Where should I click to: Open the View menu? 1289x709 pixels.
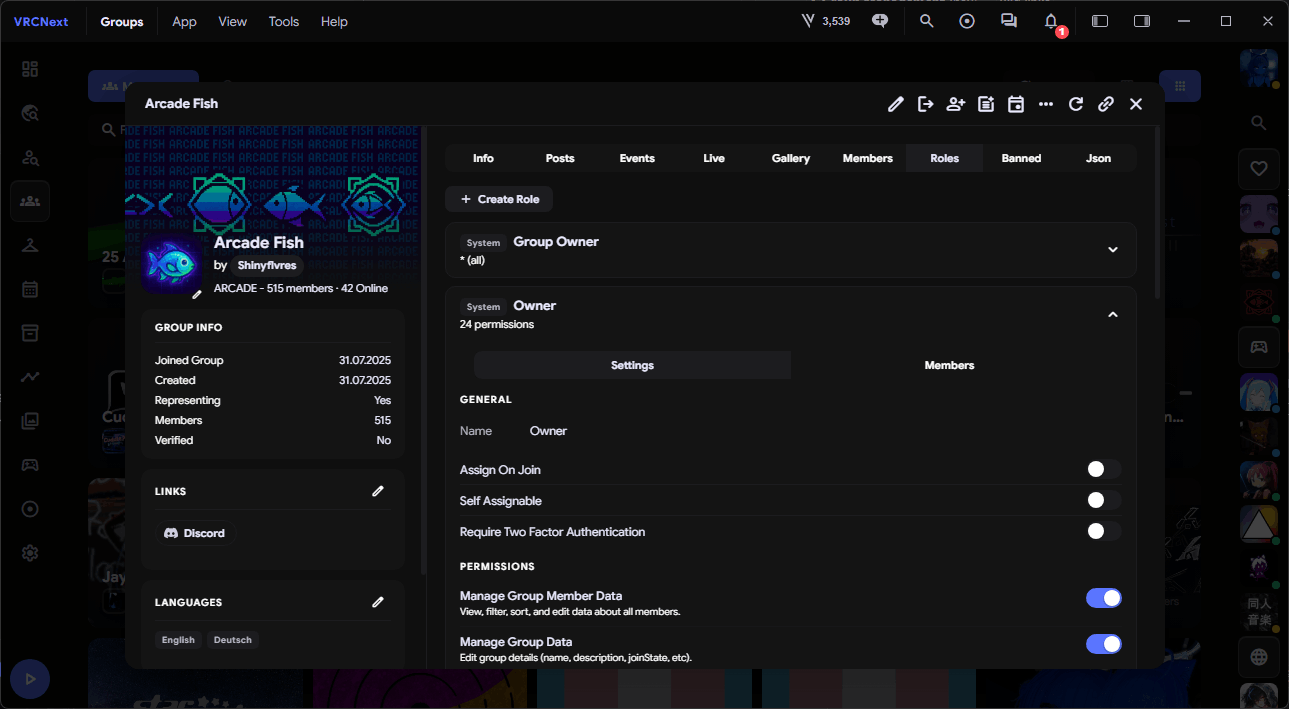pos(232,21)
